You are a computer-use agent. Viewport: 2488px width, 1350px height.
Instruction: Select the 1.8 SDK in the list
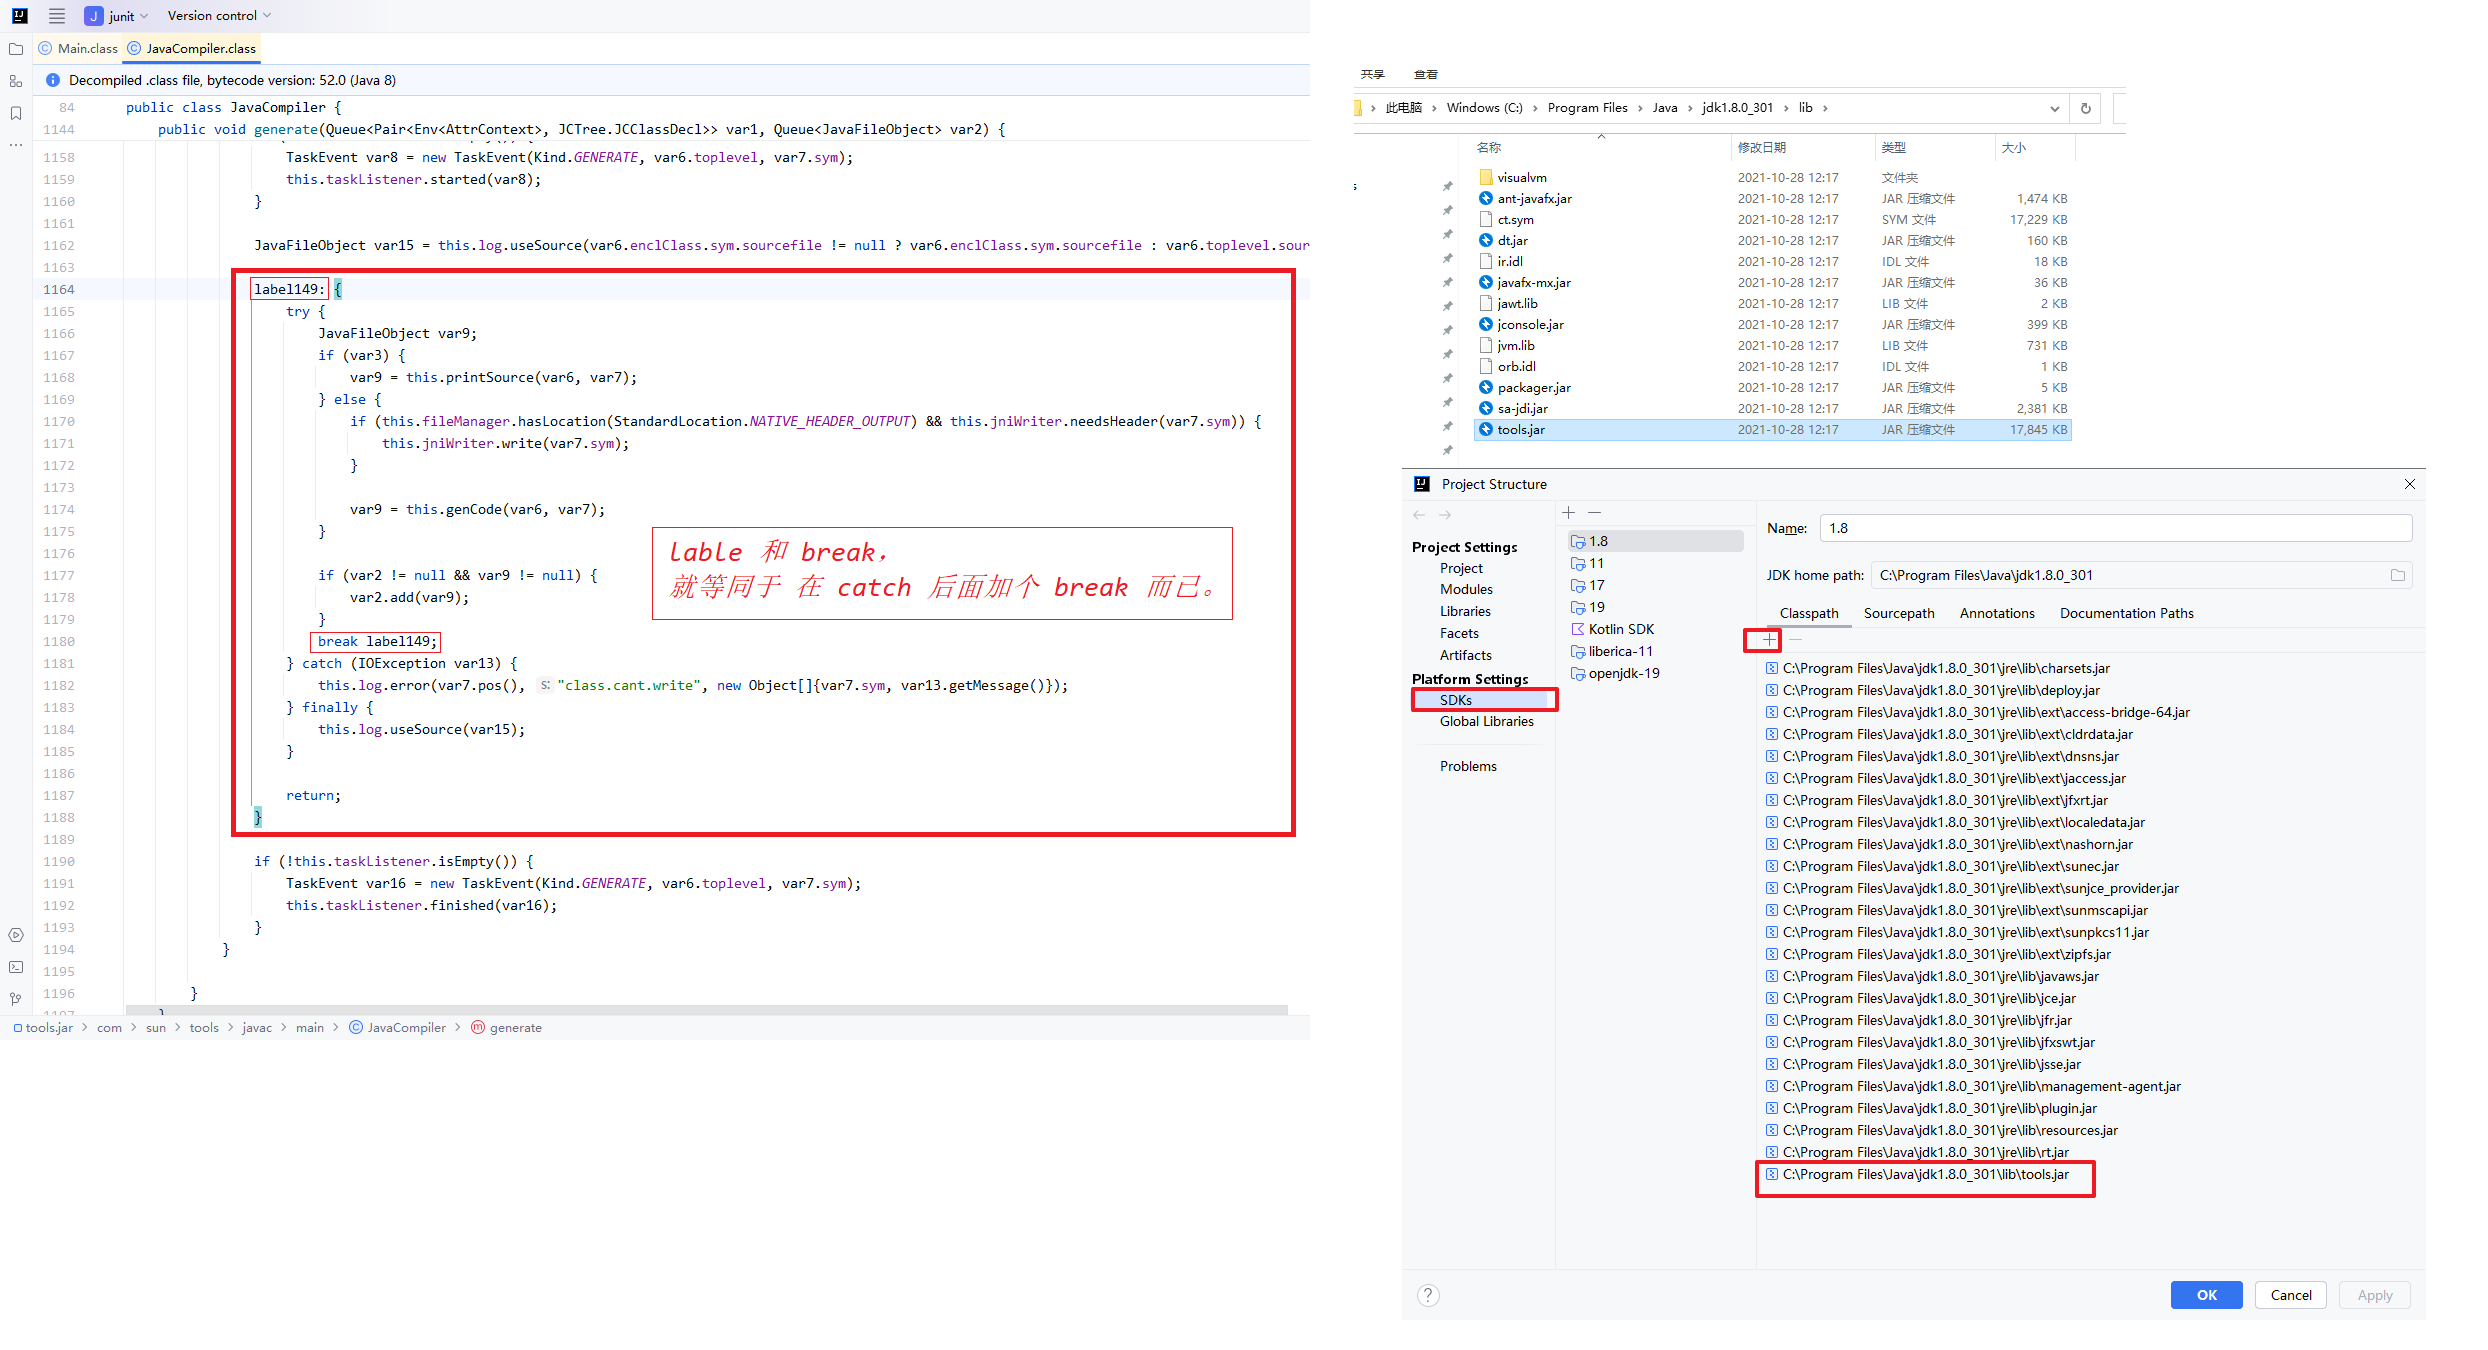coord(1655,541)
